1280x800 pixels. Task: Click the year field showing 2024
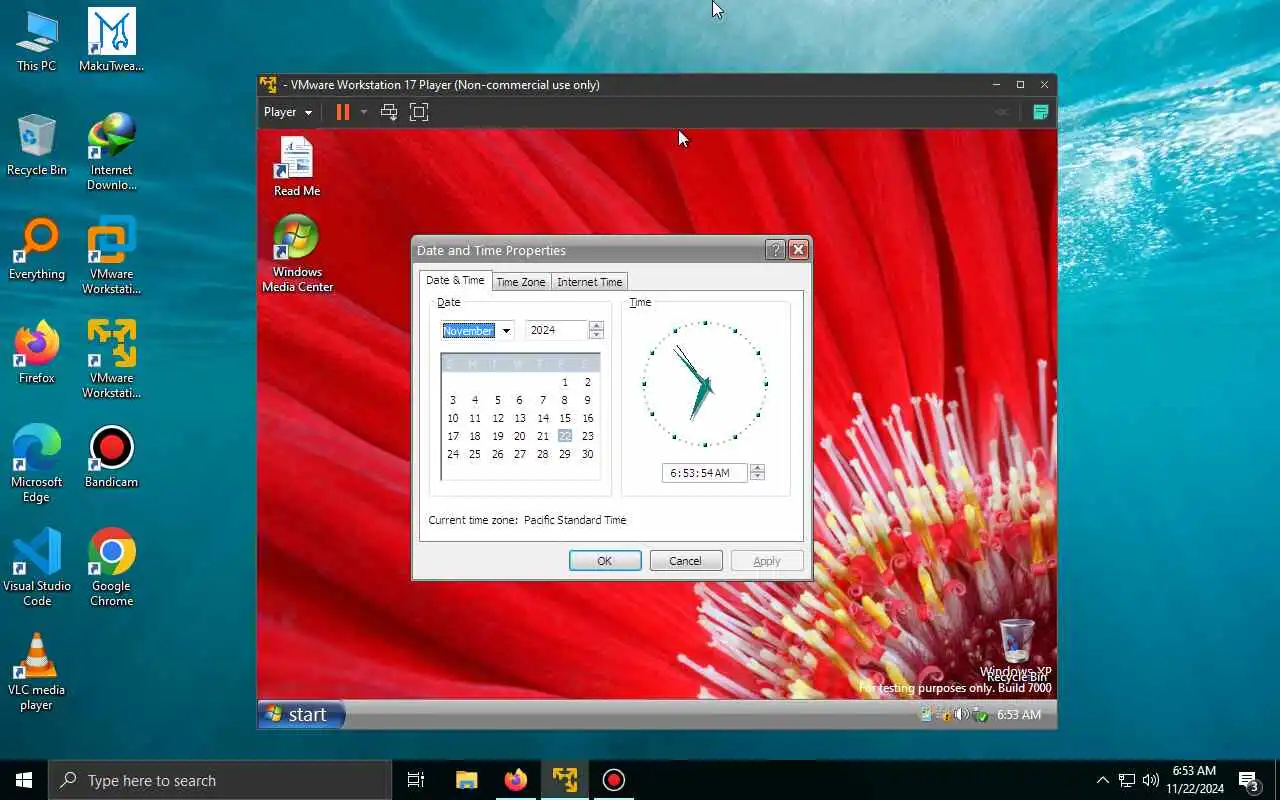(x=556, y=330)
